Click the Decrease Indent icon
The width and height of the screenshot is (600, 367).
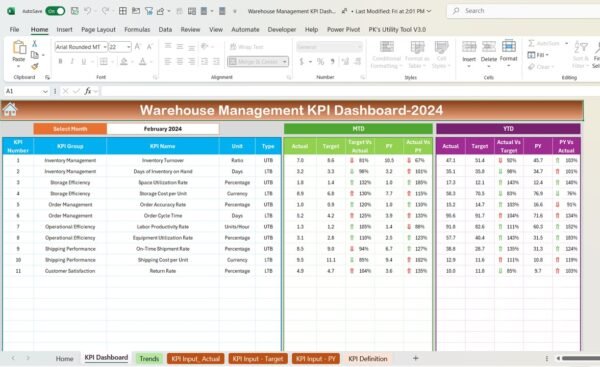[x=204, y=61]
